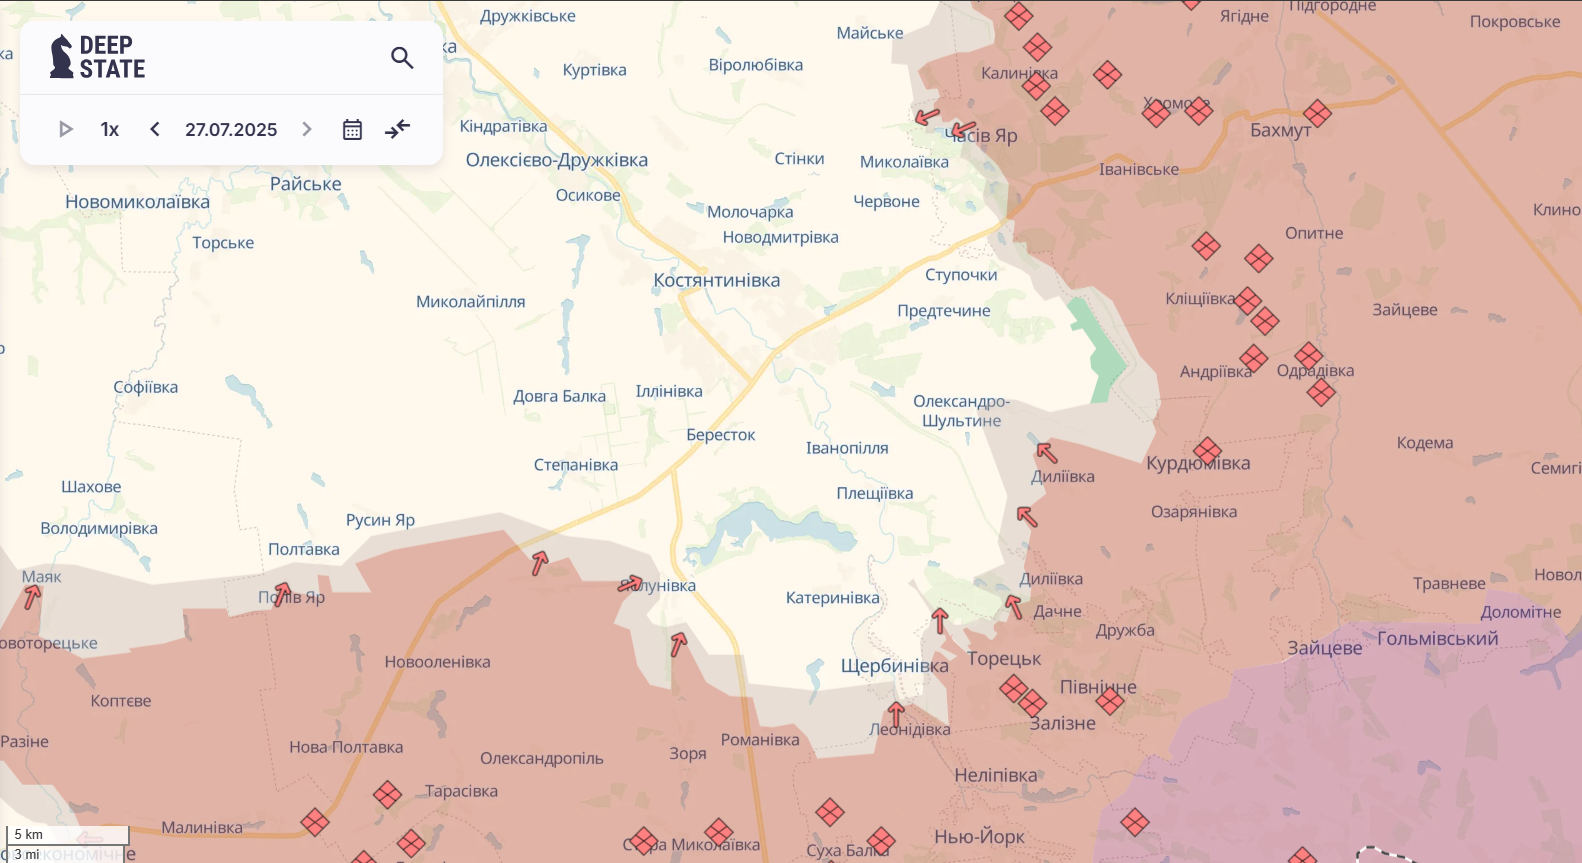Select the unit marker near Бахмут
Screen dimensions: 1582x863
tap(1317, 114)
